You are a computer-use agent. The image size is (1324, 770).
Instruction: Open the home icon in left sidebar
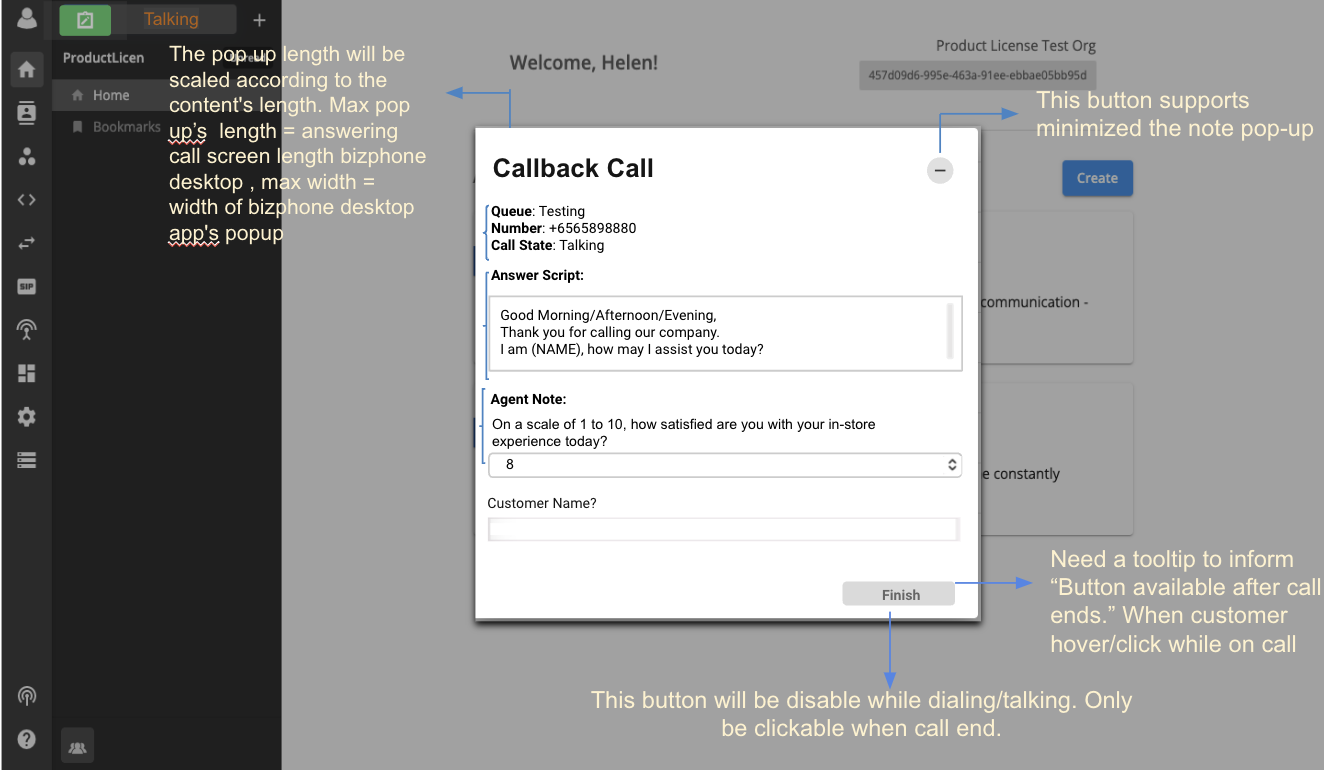point(27,69)
